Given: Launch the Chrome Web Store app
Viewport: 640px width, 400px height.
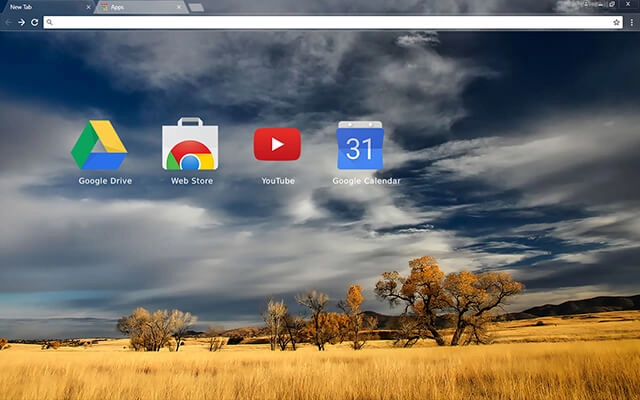Looking at the screenshot, I should coord(190,144).
